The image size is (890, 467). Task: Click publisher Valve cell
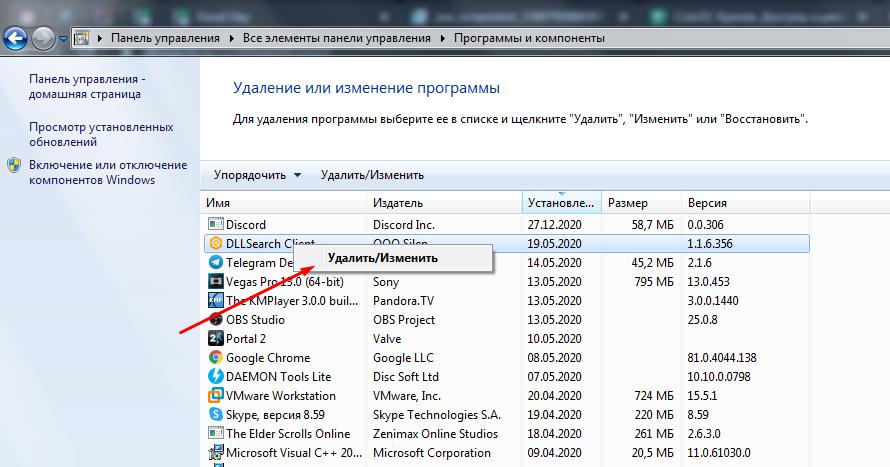387,339
